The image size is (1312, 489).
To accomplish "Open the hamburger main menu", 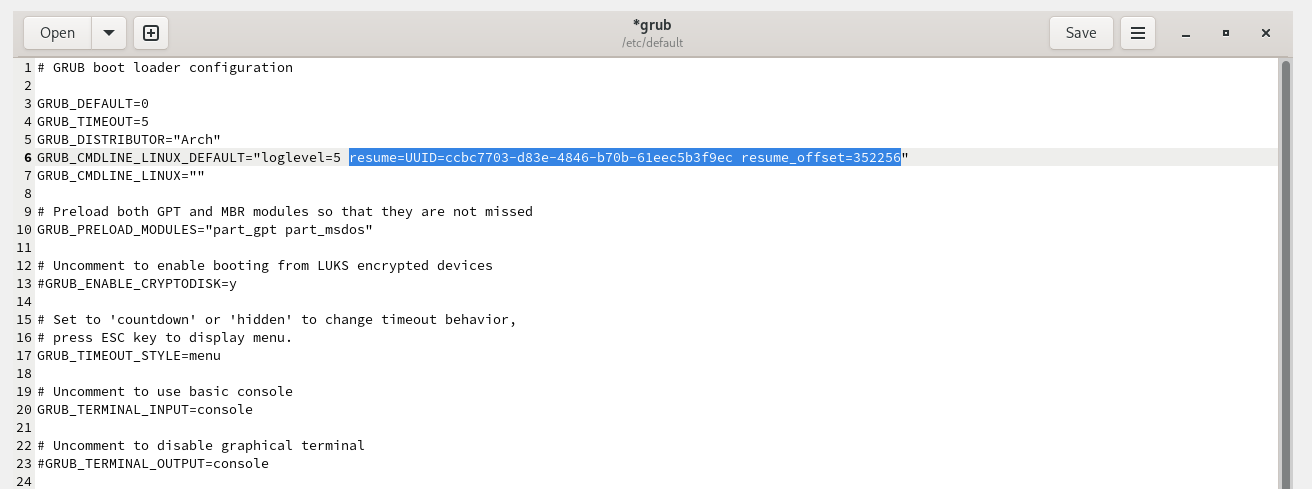I will (x=1137, y=33).
